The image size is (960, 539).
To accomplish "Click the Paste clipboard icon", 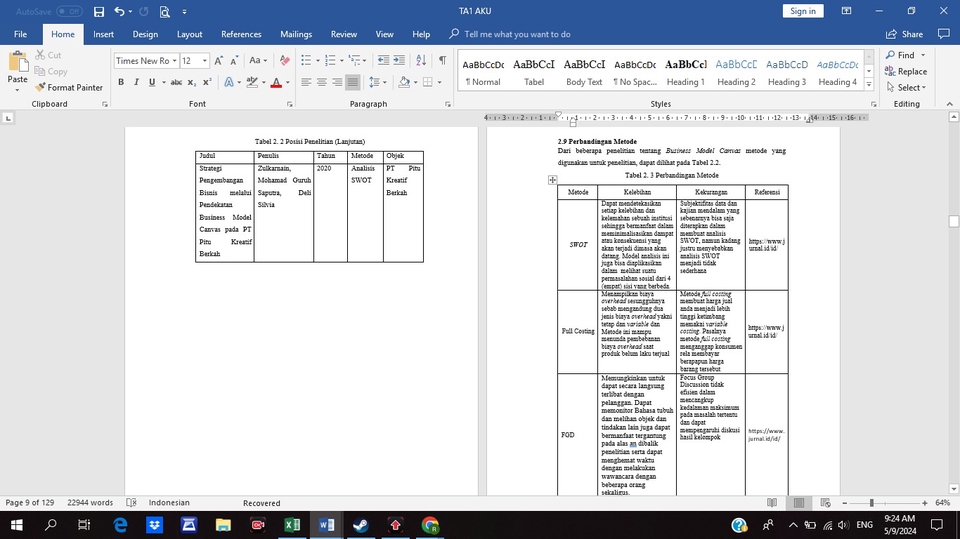I will point(18,62).
